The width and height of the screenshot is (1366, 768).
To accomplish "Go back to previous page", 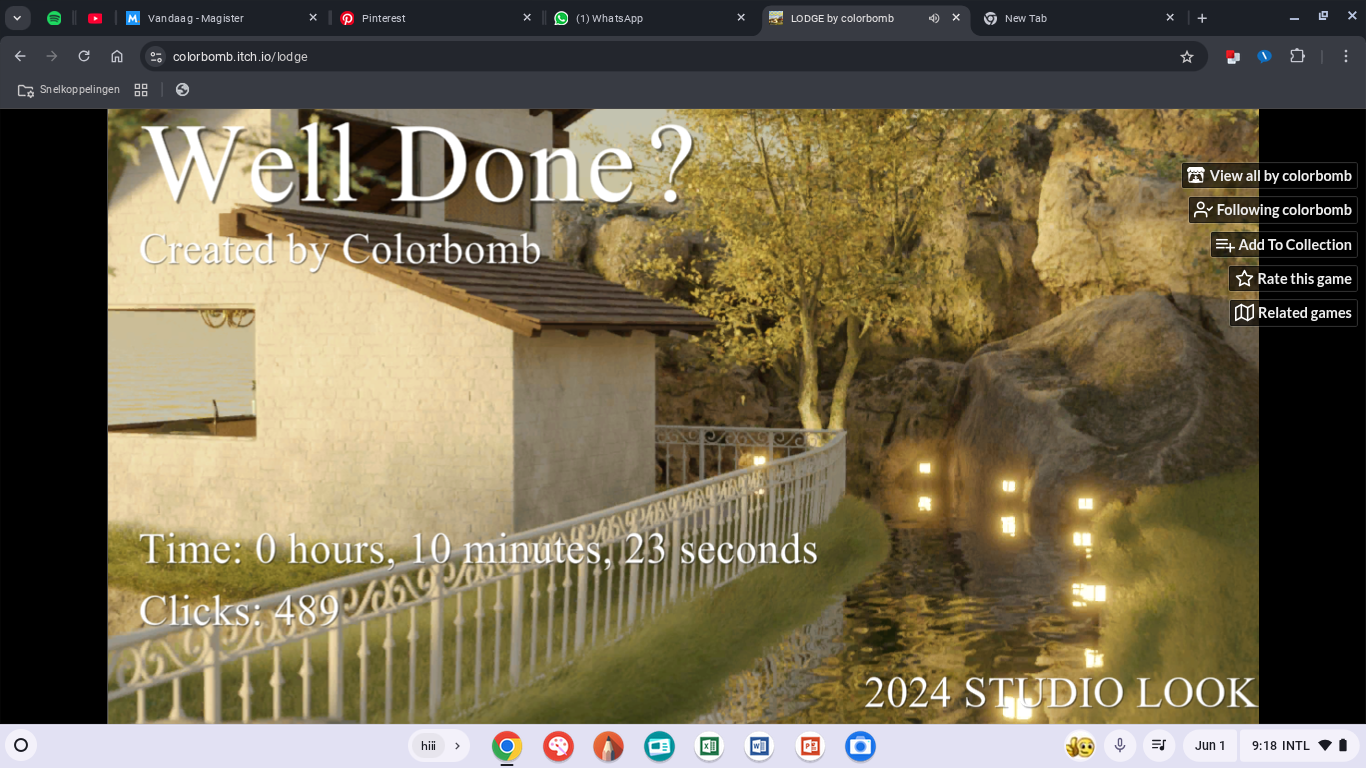I will 20,57.
